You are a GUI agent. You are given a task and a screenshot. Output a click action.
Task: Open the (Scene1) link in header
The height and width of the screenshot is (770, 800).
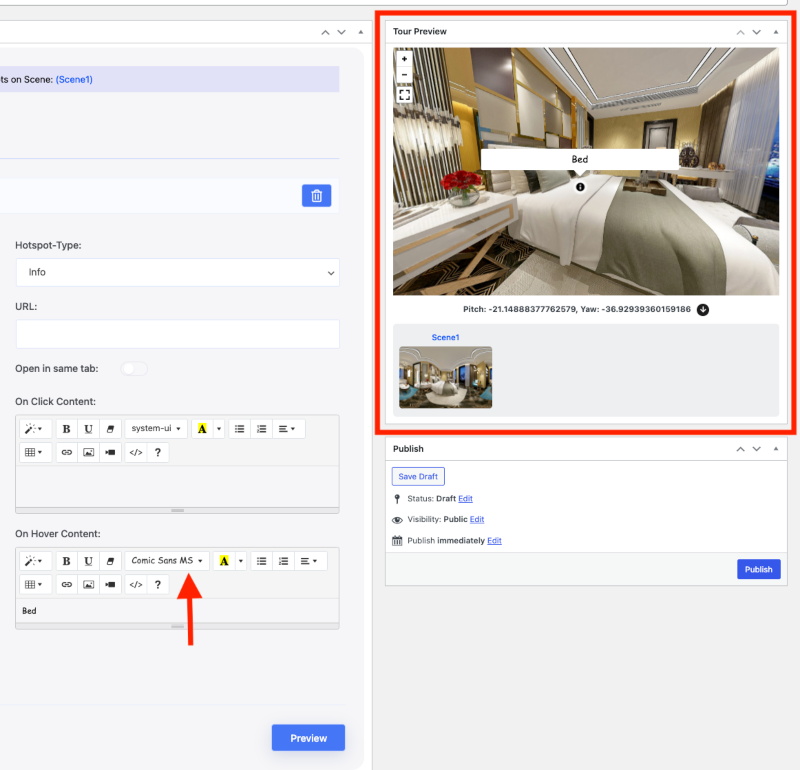(x=74, y=80)
